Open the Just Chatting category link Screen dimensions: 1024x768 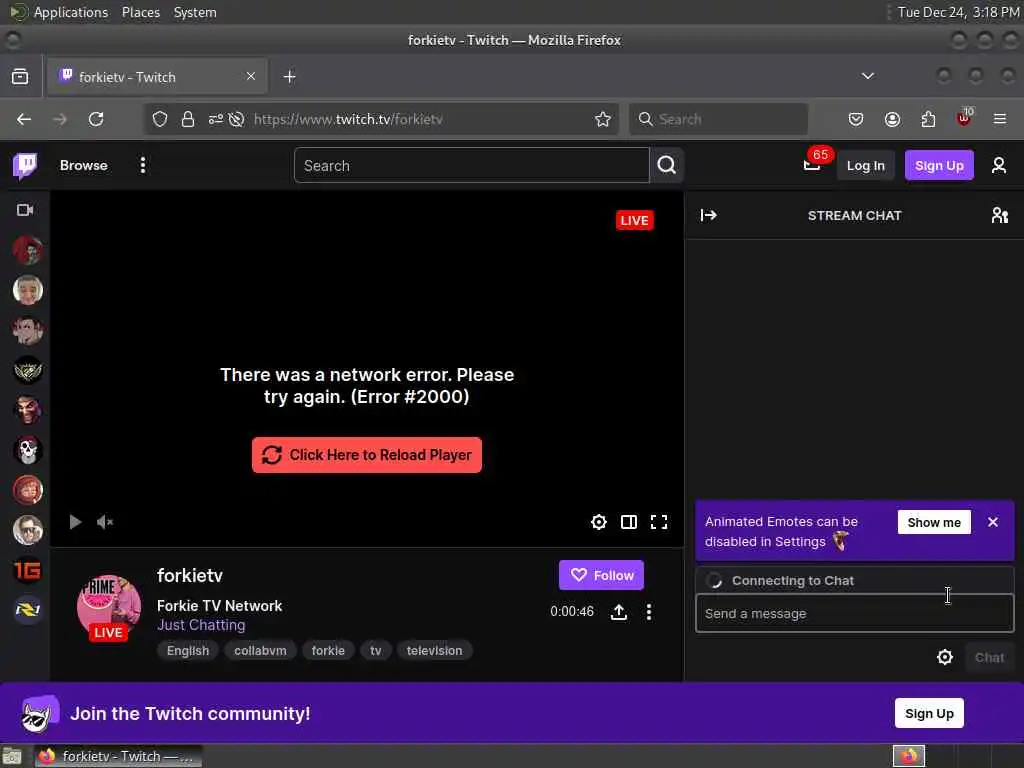[201, 625]
